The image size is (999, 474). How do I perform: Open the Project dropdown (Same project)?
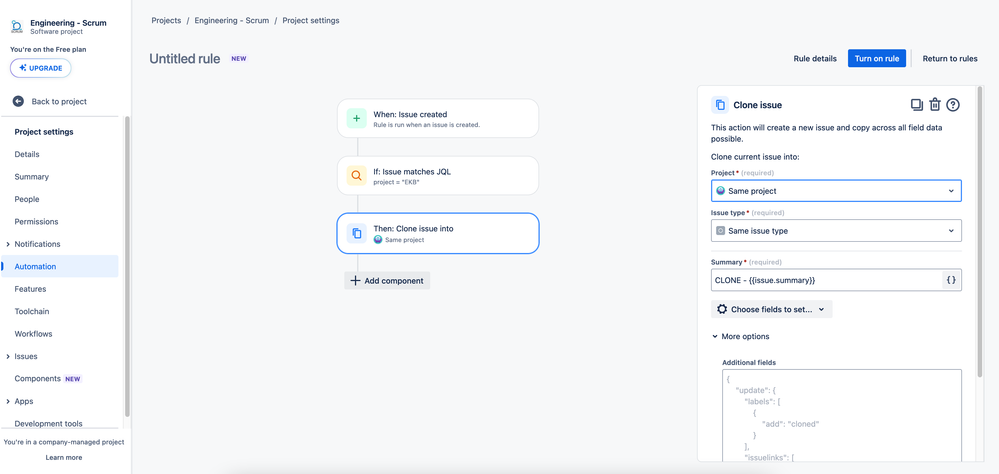[836, 190]
